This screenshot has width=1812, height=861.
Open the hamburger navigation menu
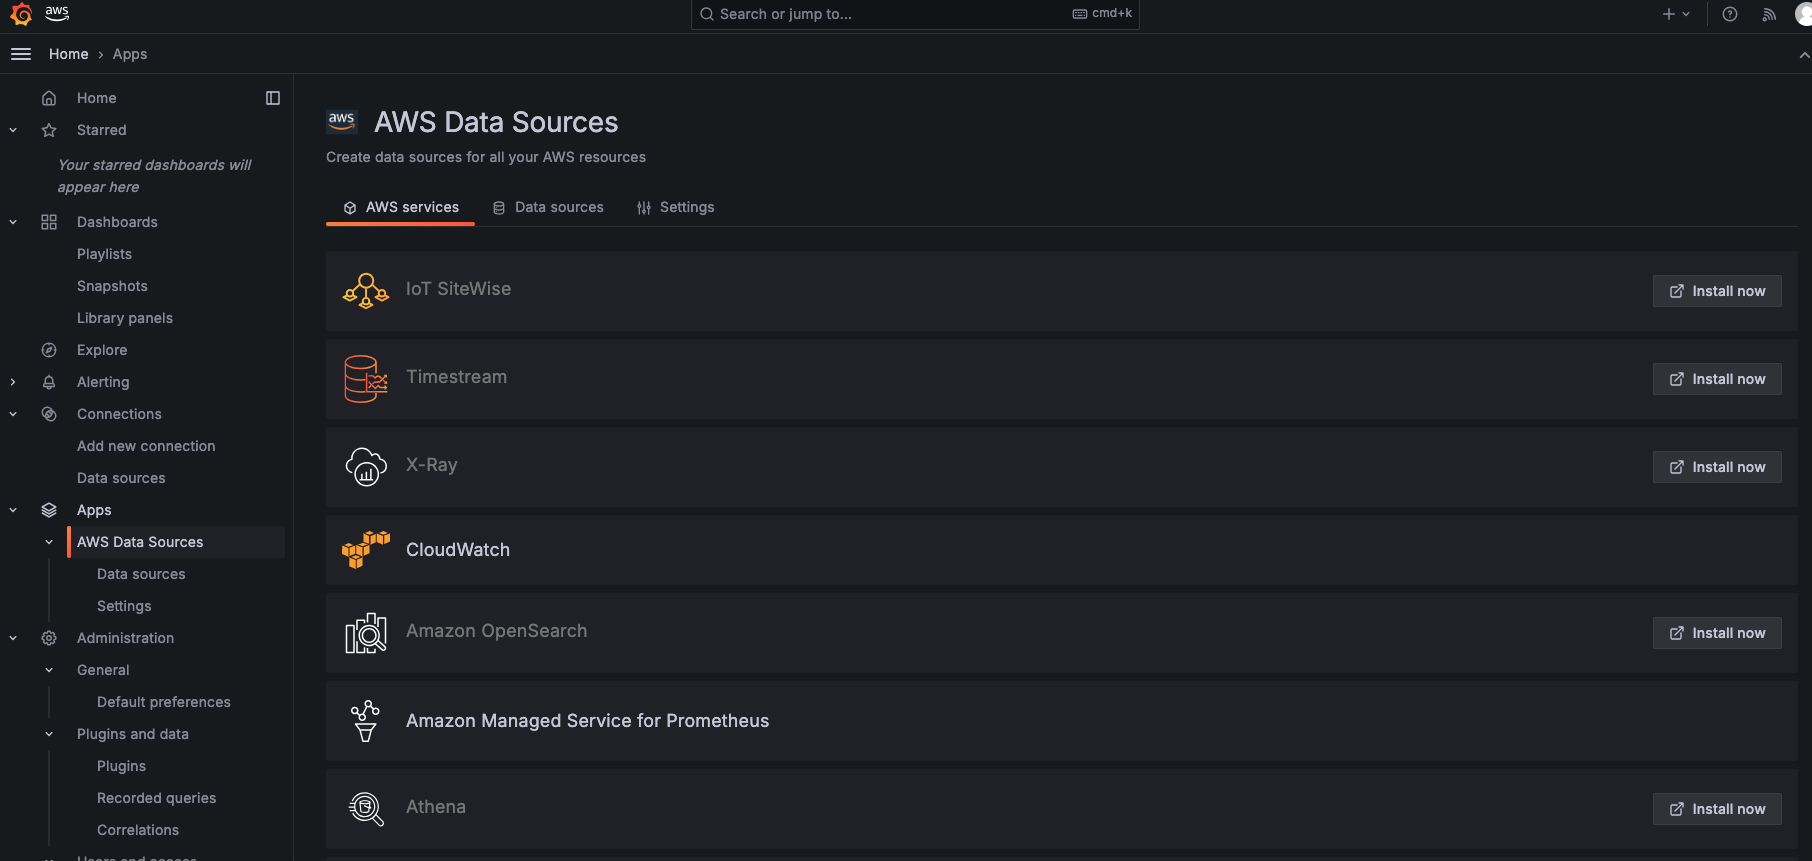tap(21, 54)
